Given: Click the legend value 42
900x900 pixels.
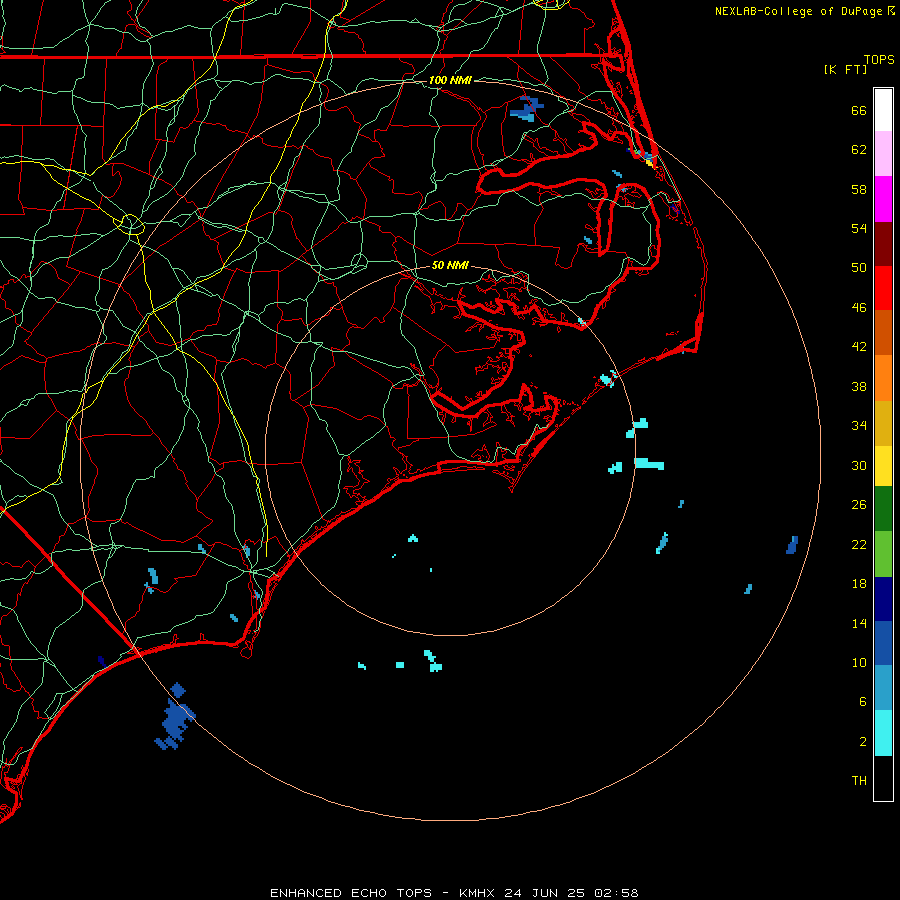Looking at the screenshot, I should tap(859, 346).
